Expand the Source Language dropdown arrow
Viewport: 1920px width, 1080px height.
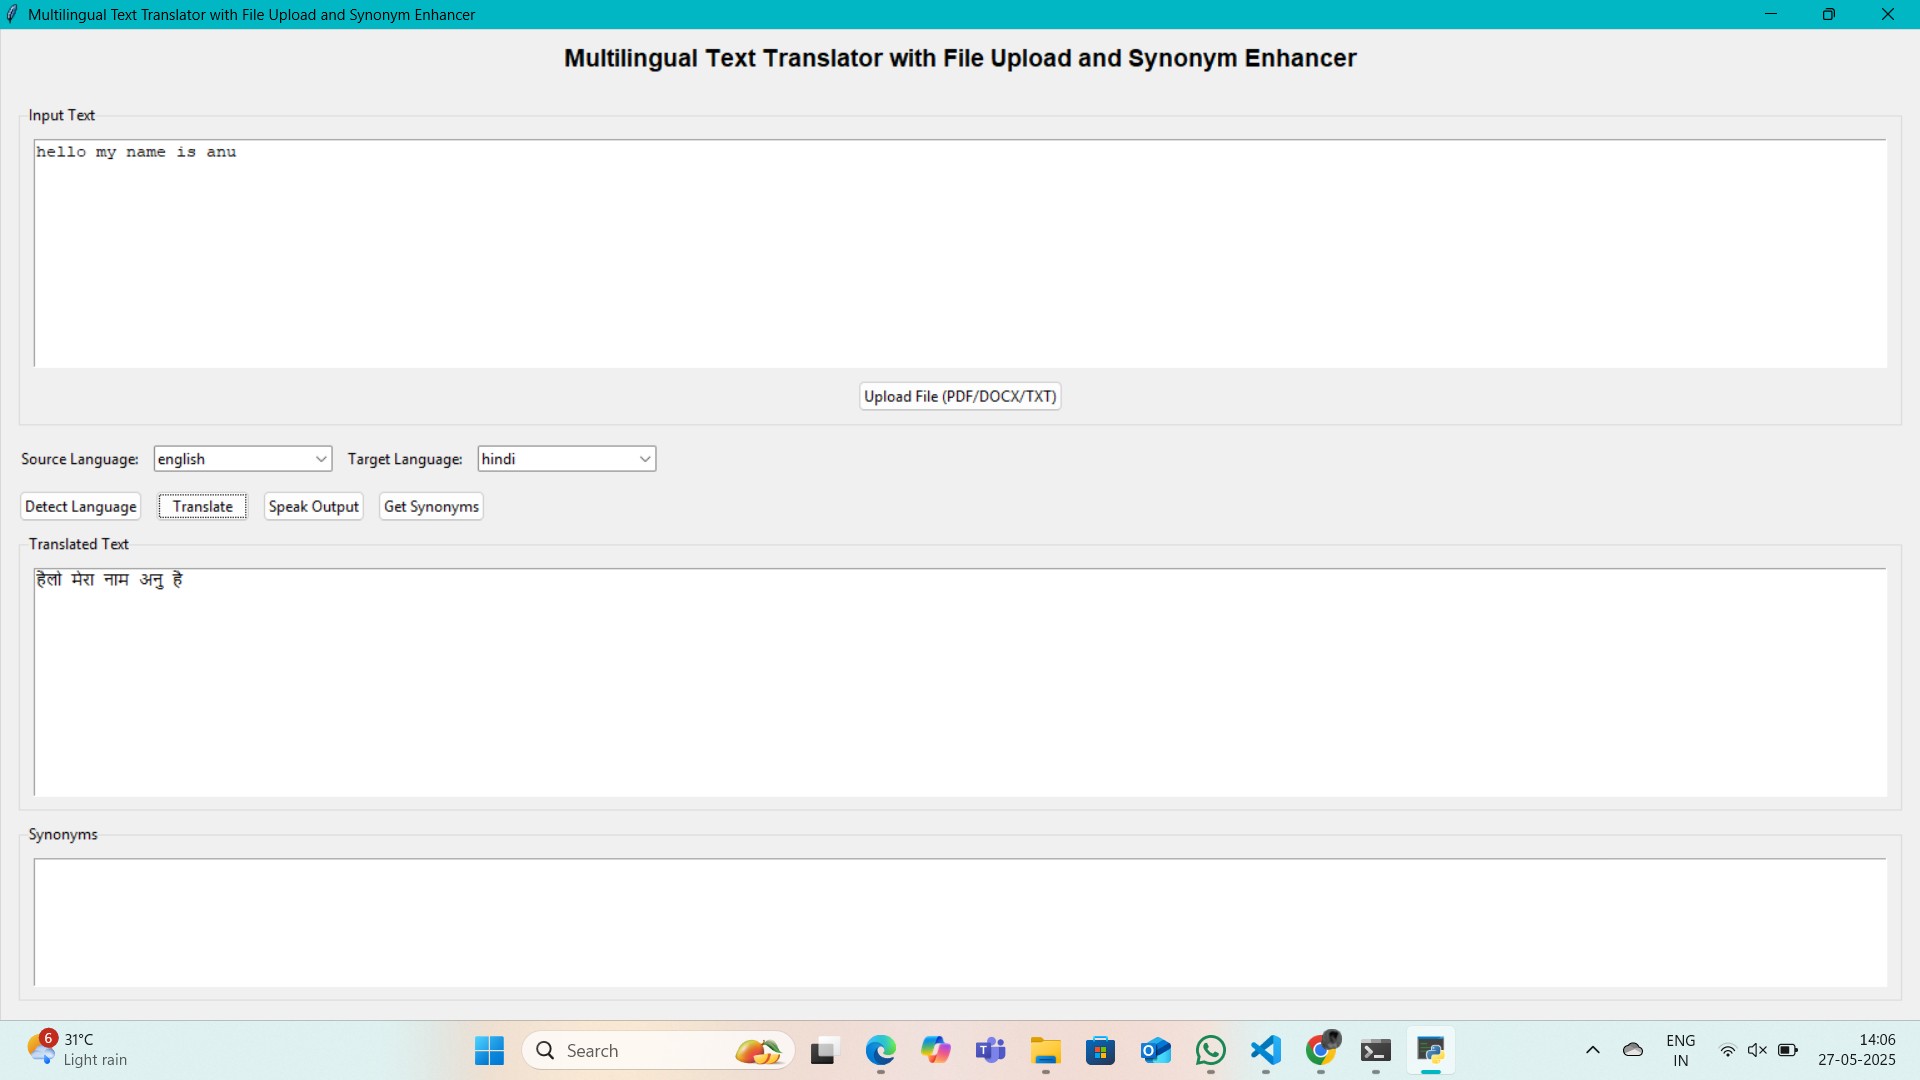pyautogui.click(x=321, y=459)
